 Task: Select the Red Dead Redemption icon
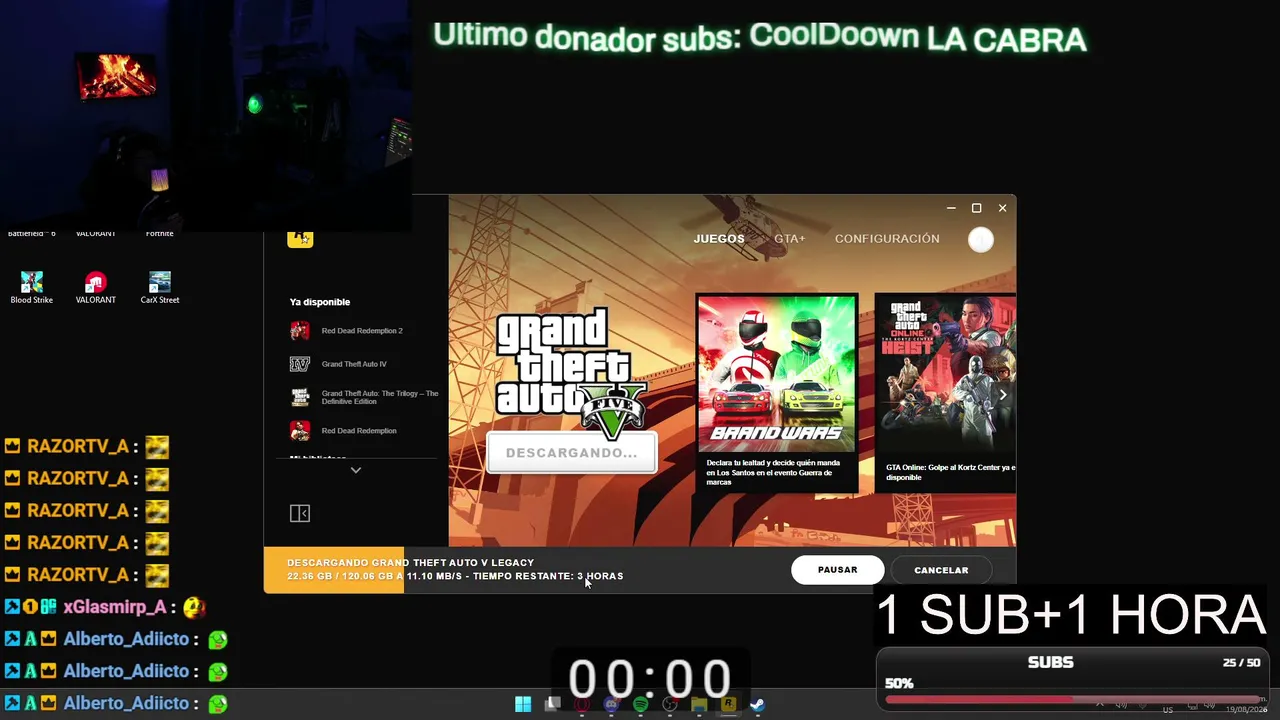click(x=300, y=431)
